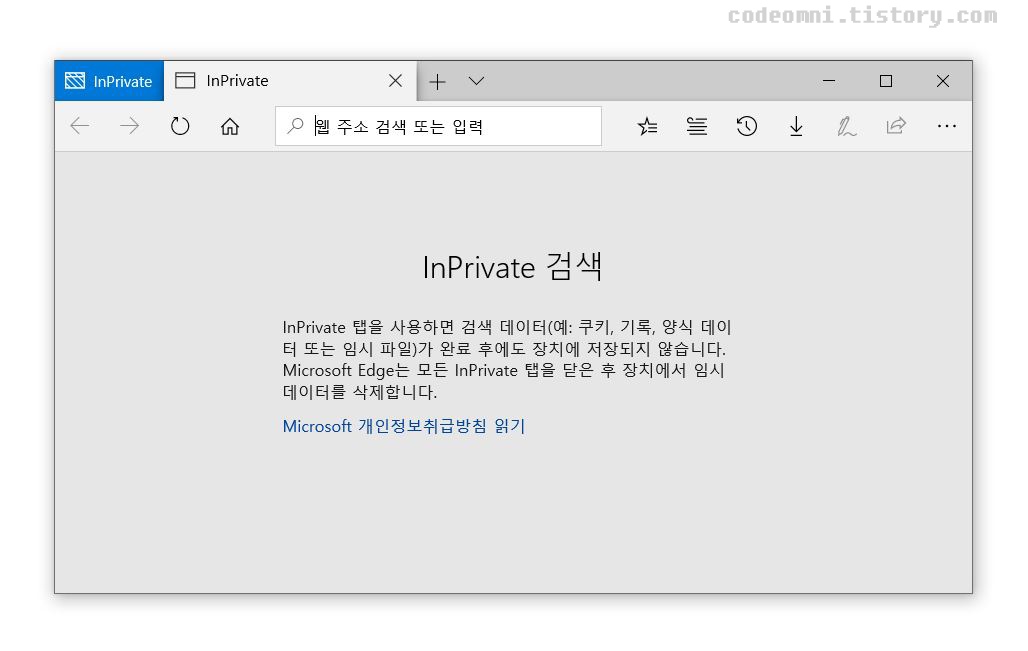Minimize the Edge window
Screen dimensions: 1028x651
click(829, 81)
